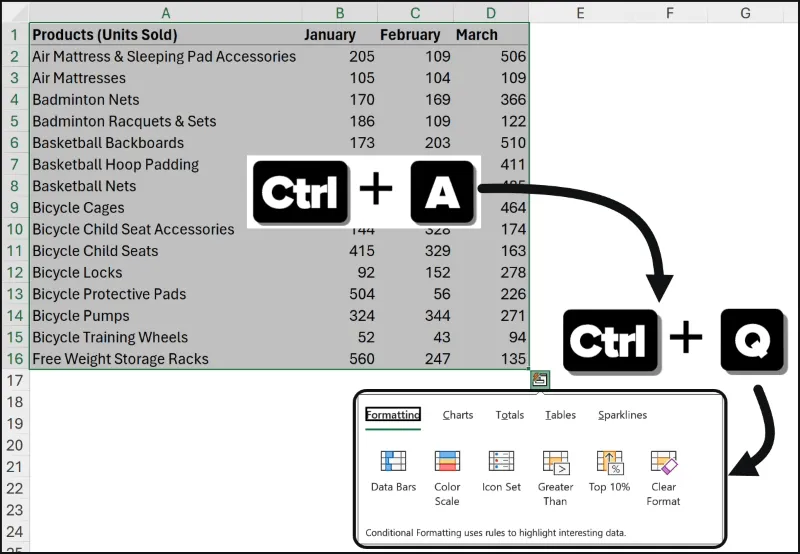Switch to the Charts tab
This screenshot has width=800, height=554.
click(458, 415)
